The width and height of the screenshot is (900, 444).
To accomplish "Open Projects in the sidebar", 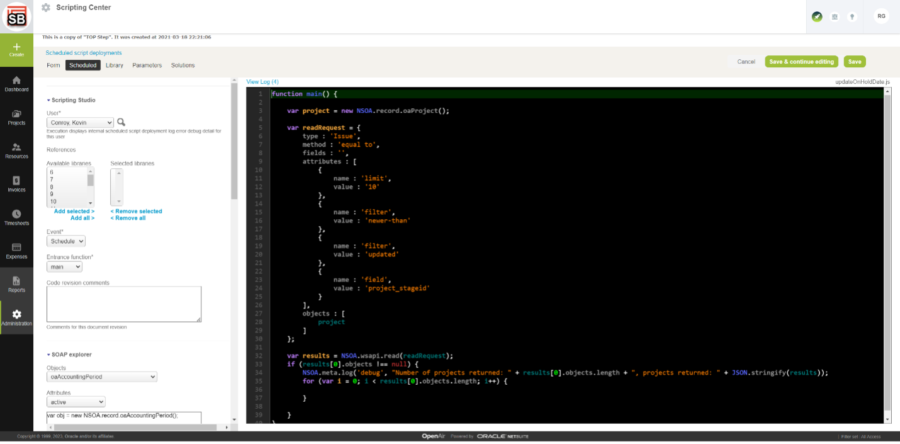I will tap(17, 117).
